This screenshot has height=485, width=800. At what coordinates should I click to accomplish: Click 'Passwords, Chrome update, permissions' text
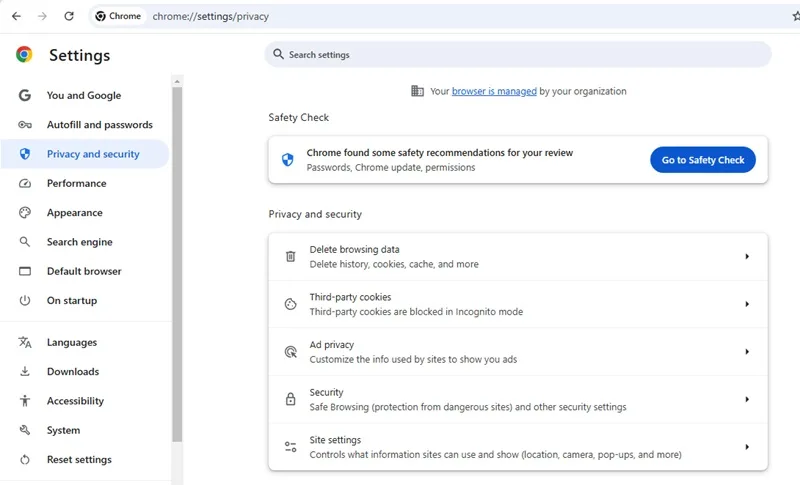391,167
